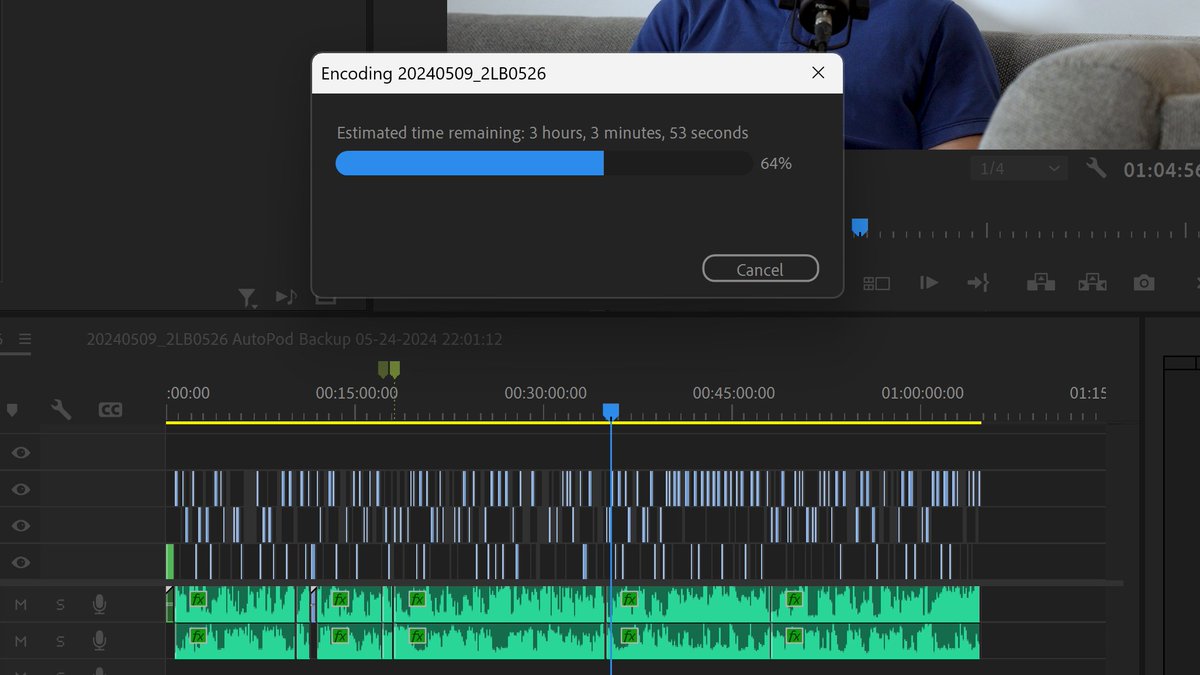Hide track V1 output with its eye toggle

click(x=20, y=562)
